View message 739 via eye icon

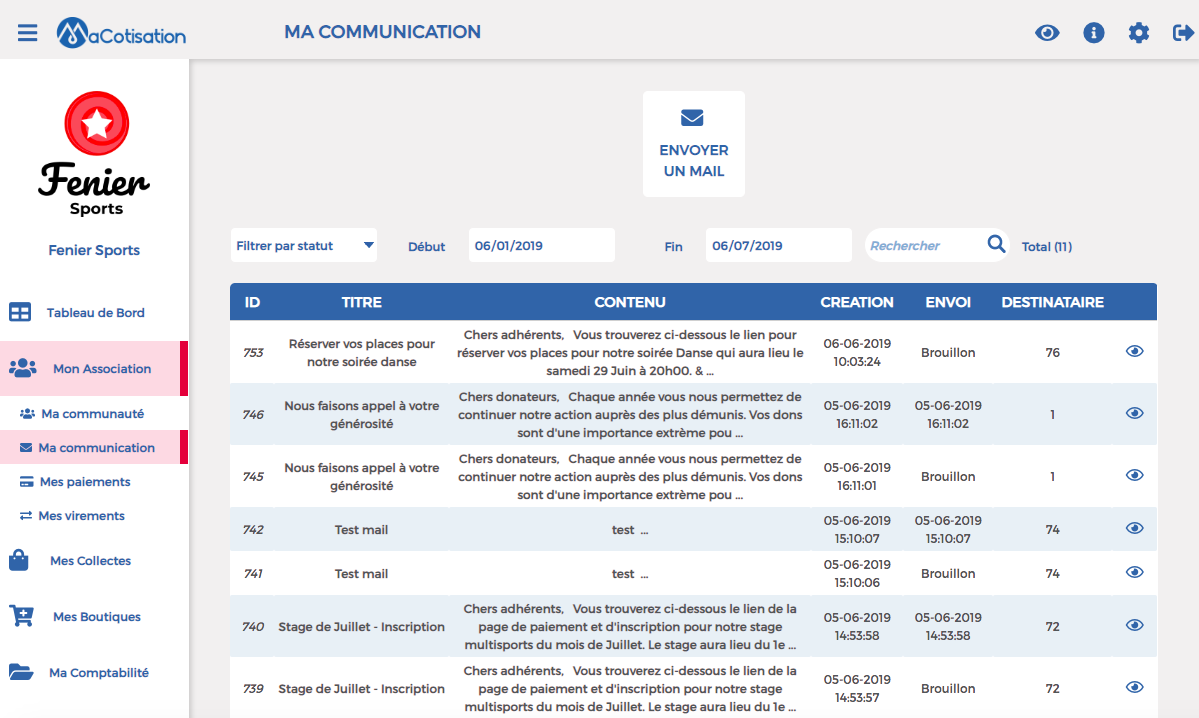[1134, 688]
